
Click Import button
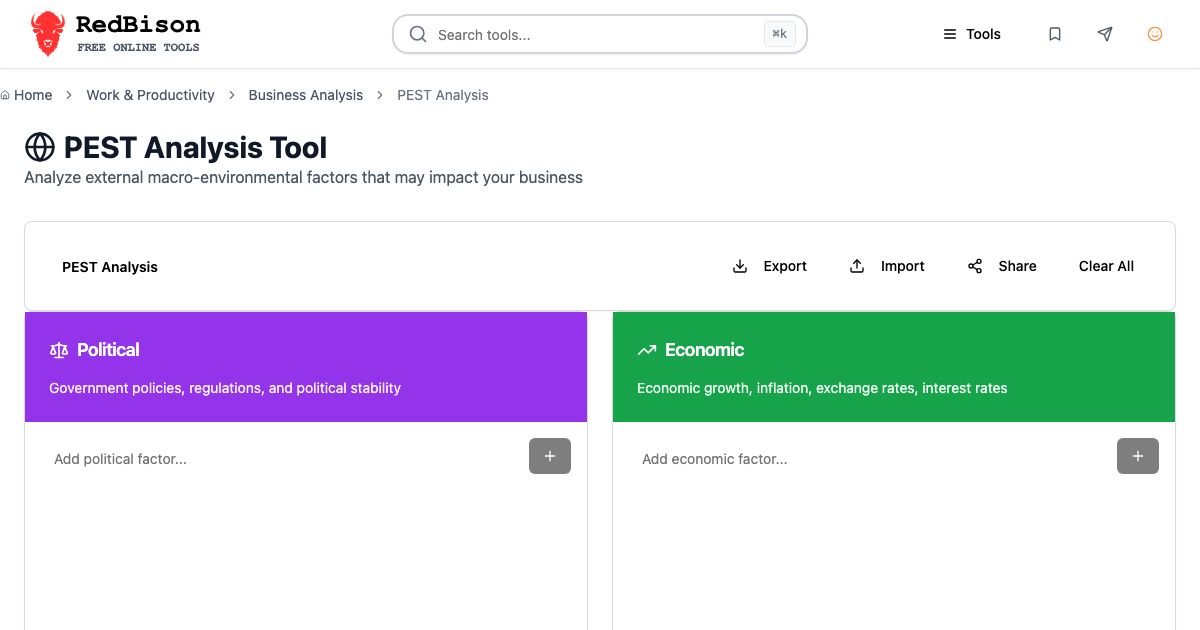pos(887,266)
